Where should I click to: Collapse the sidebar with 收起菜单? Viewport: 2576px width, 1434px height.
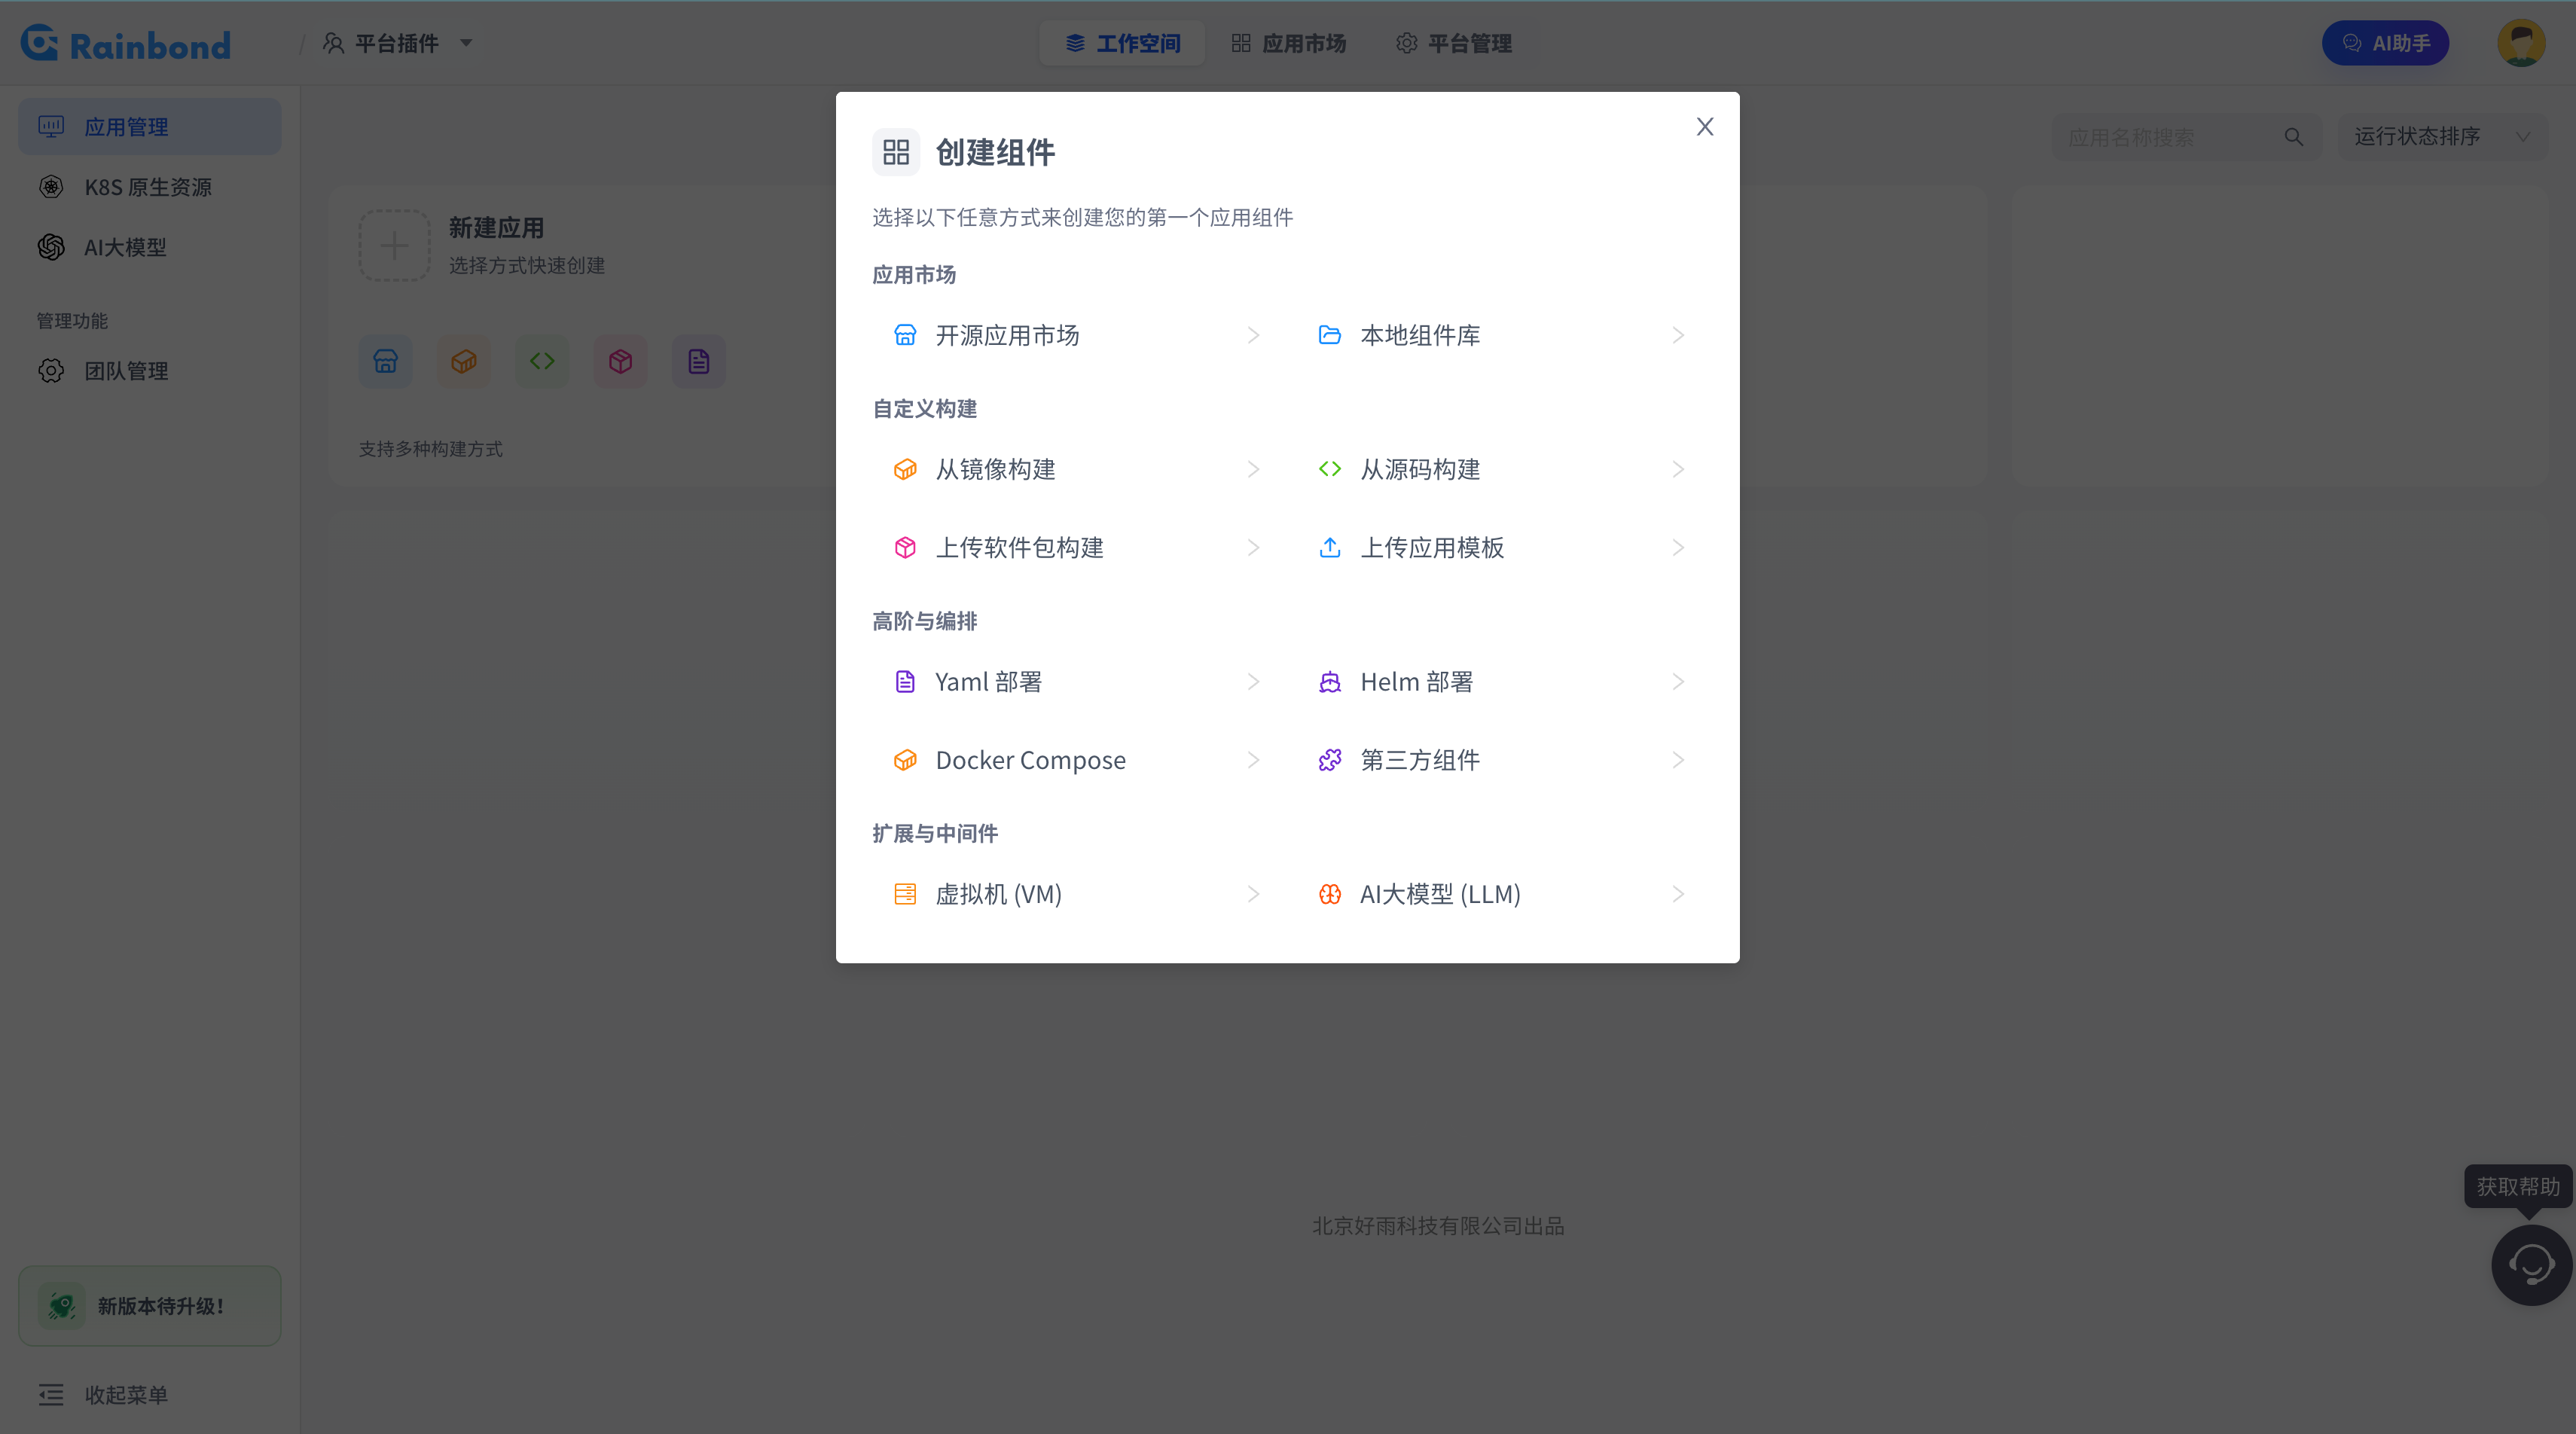pos(103,1395)
